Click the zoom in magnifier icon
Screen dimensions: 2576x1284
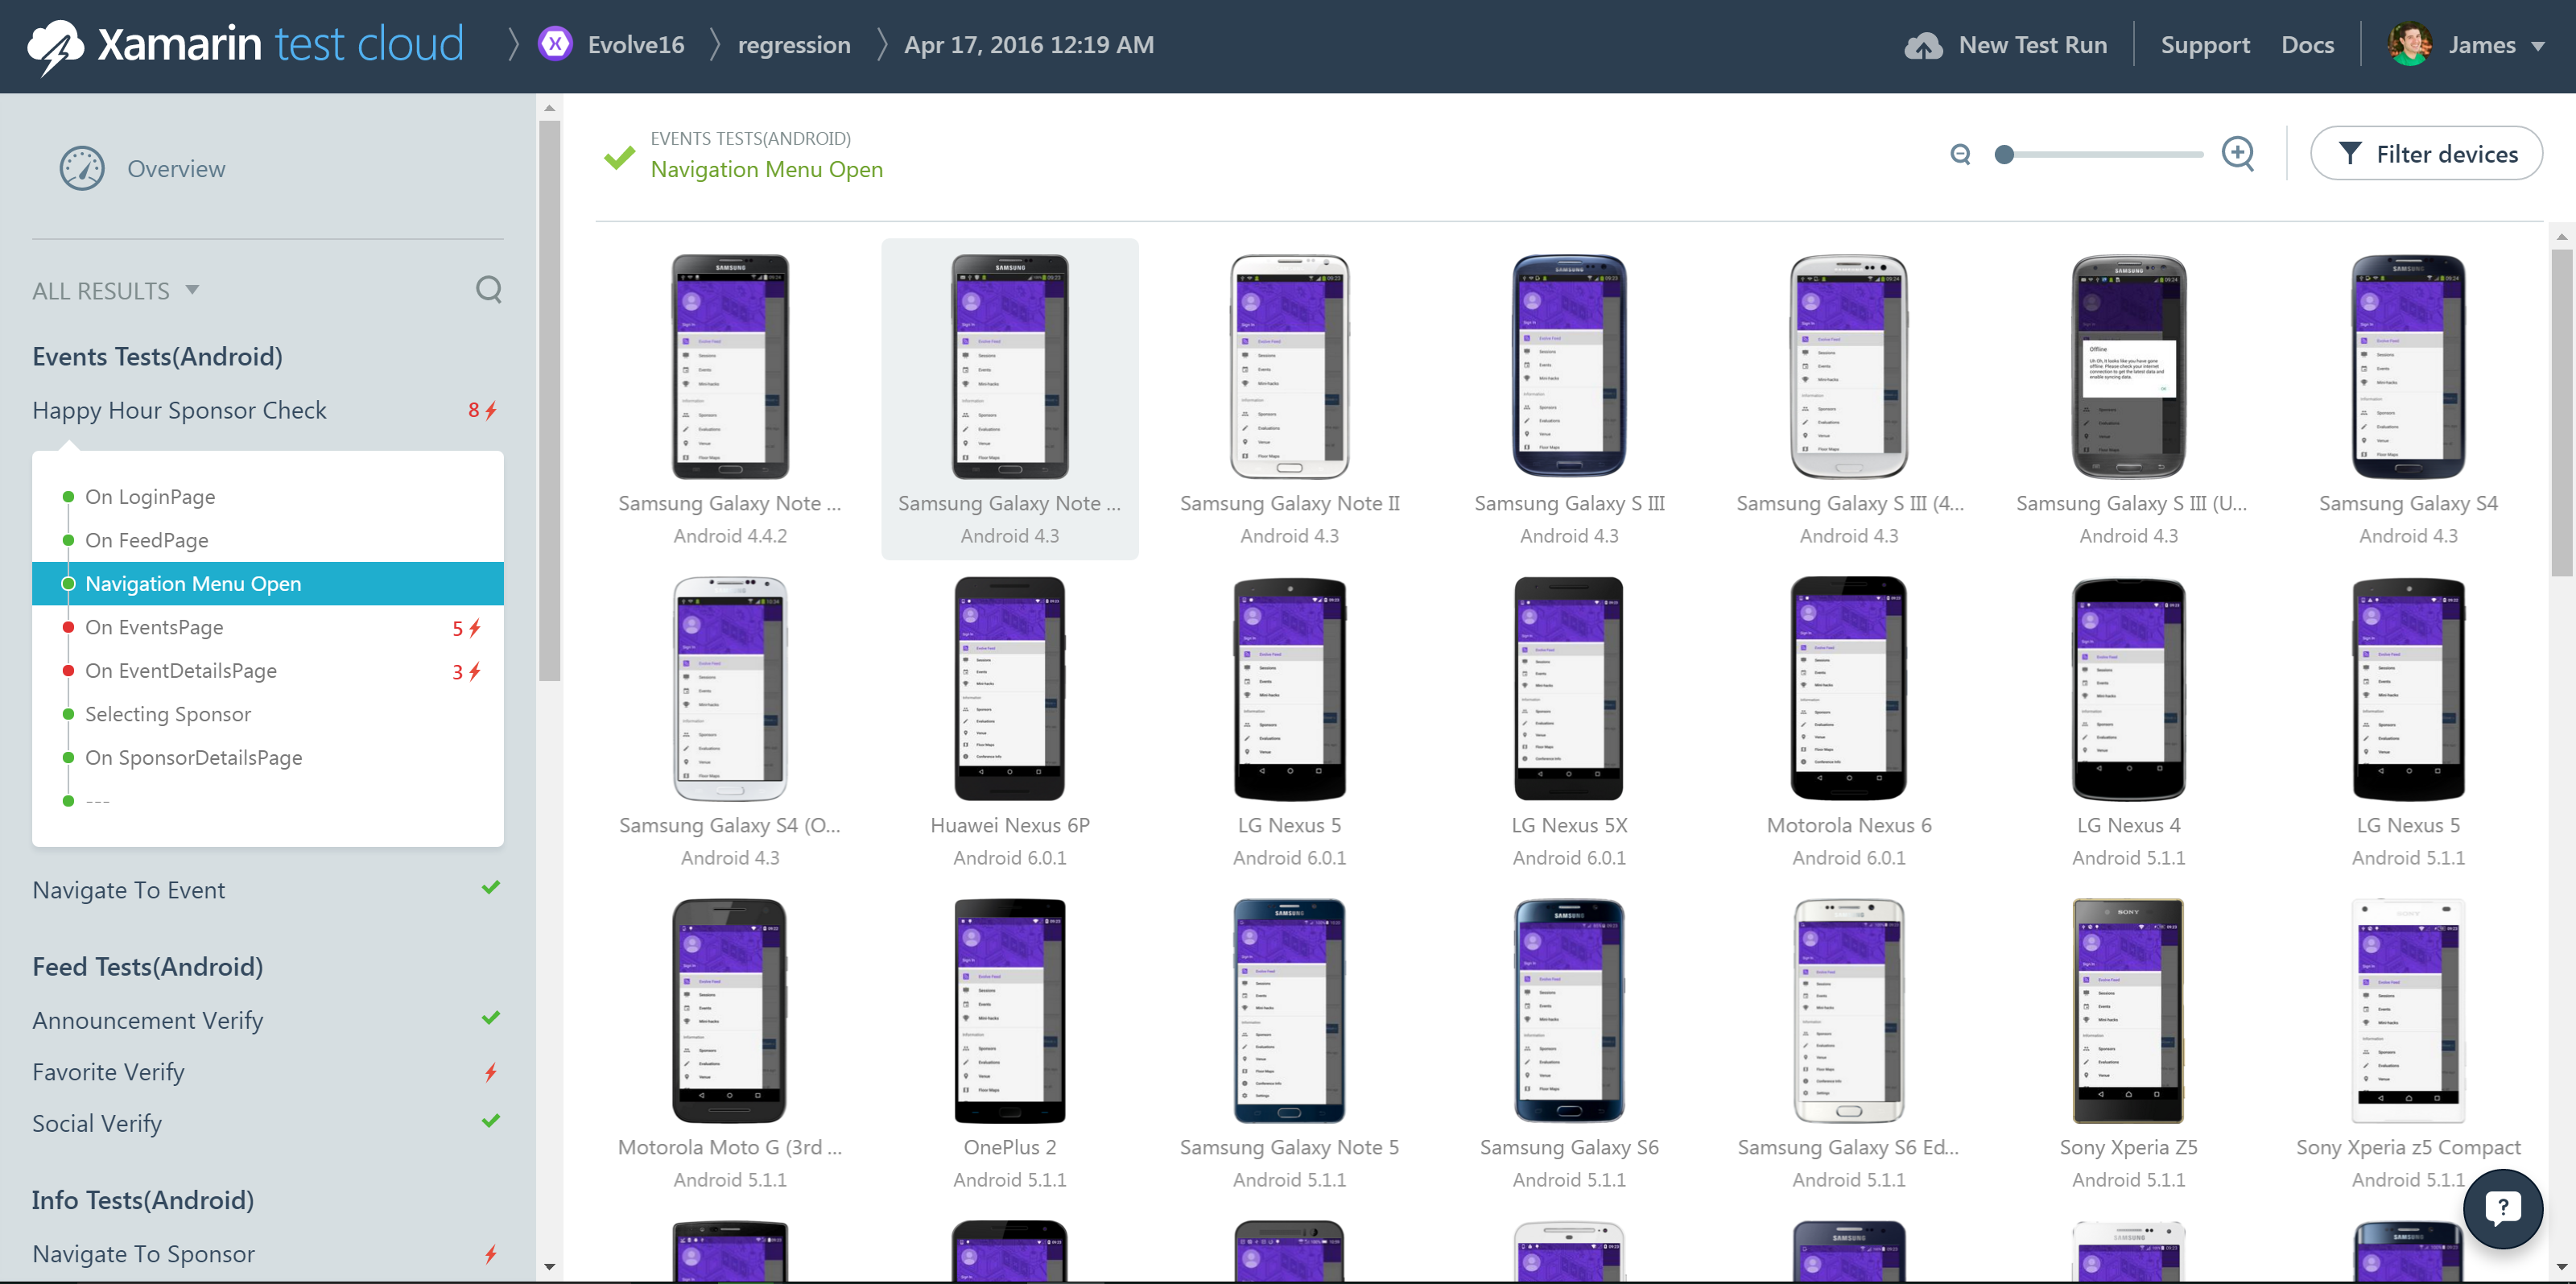tap(2237, 154)
